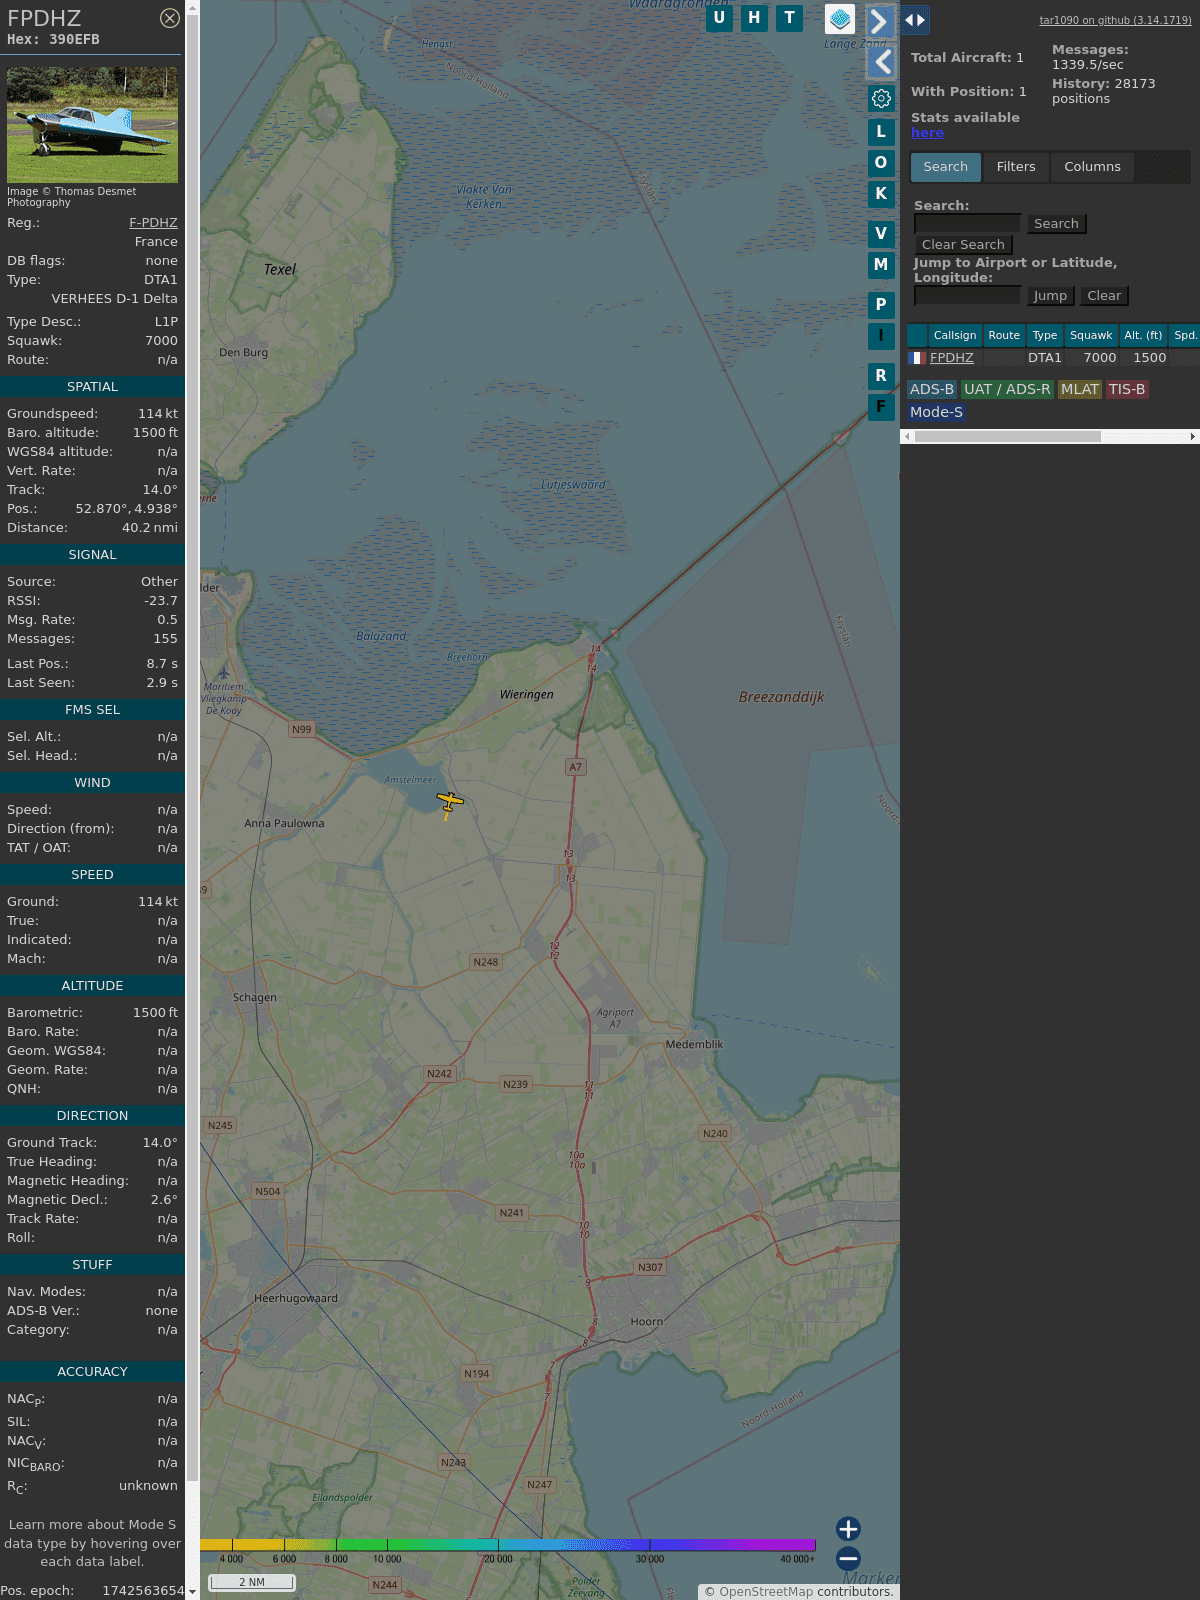1200x1600 pixels.
Task: Click the Clear Search button
Action: point(963,245)
